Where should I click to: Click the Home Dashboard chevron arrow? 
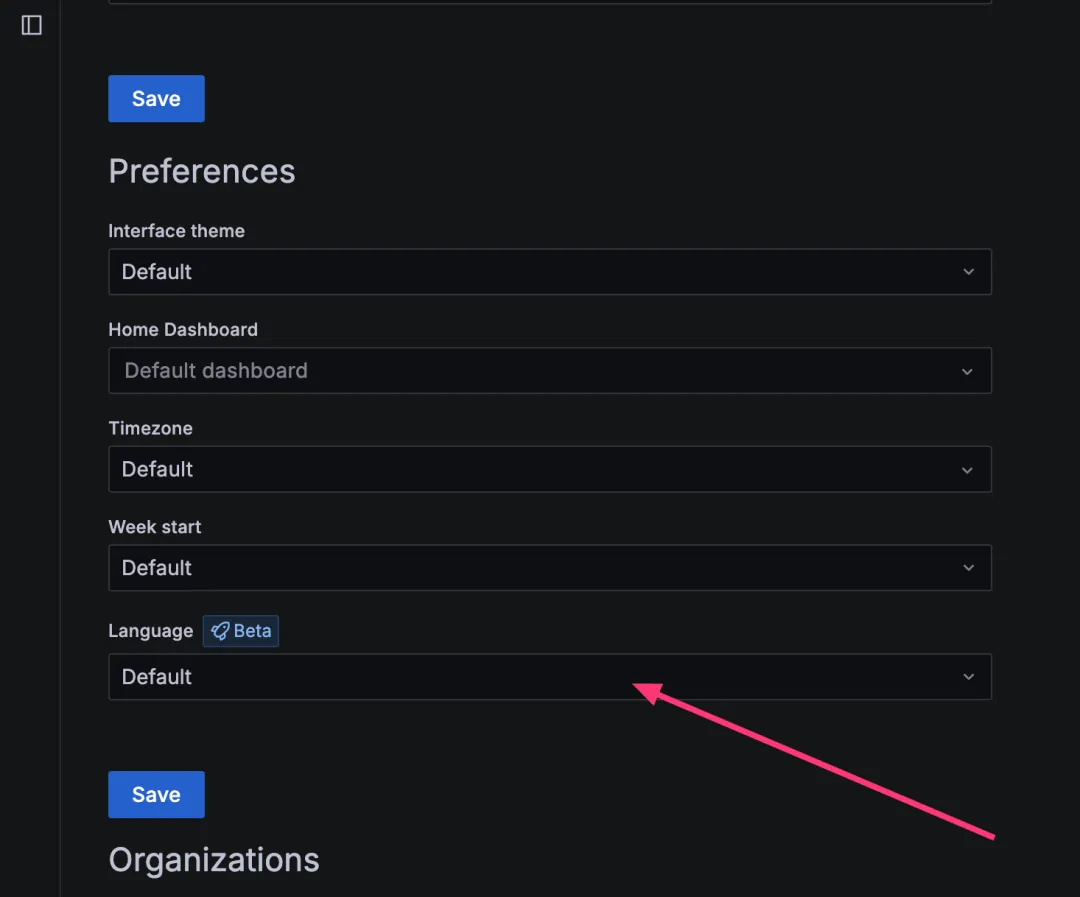click(968, 371)
